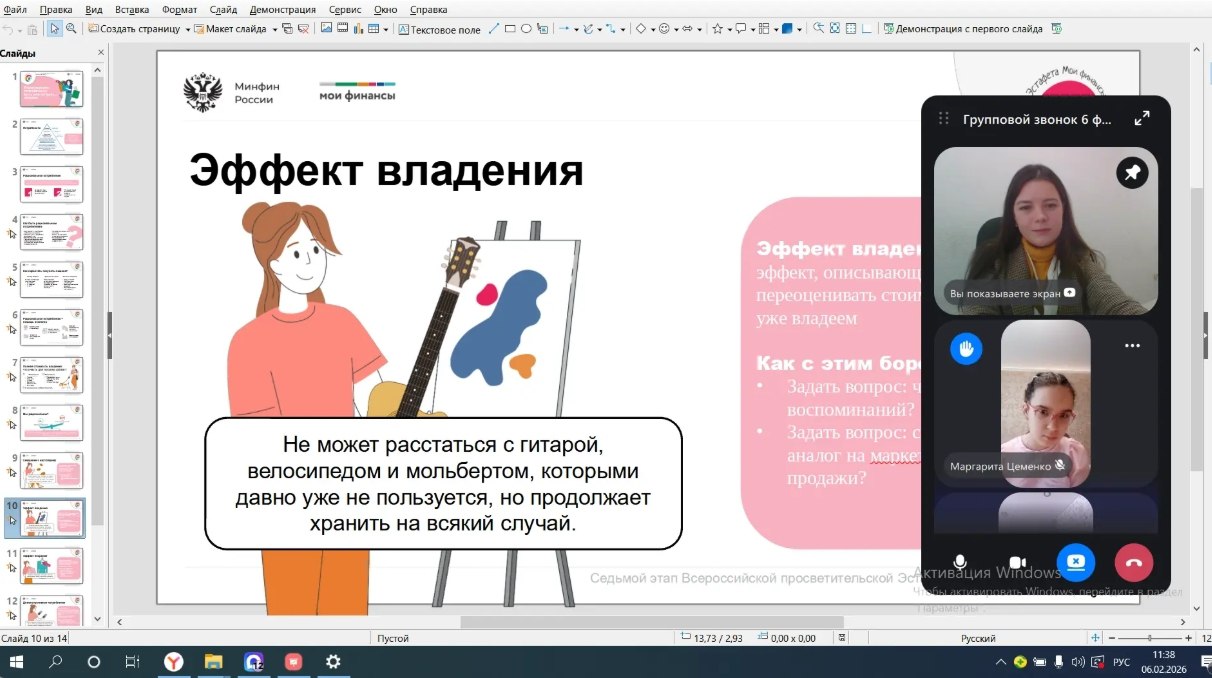Viewport: 1212px width, 678px height.
Task: Pin the presenter's video with pin icon
Action: pyautogui.click(x=1132, y=173)
